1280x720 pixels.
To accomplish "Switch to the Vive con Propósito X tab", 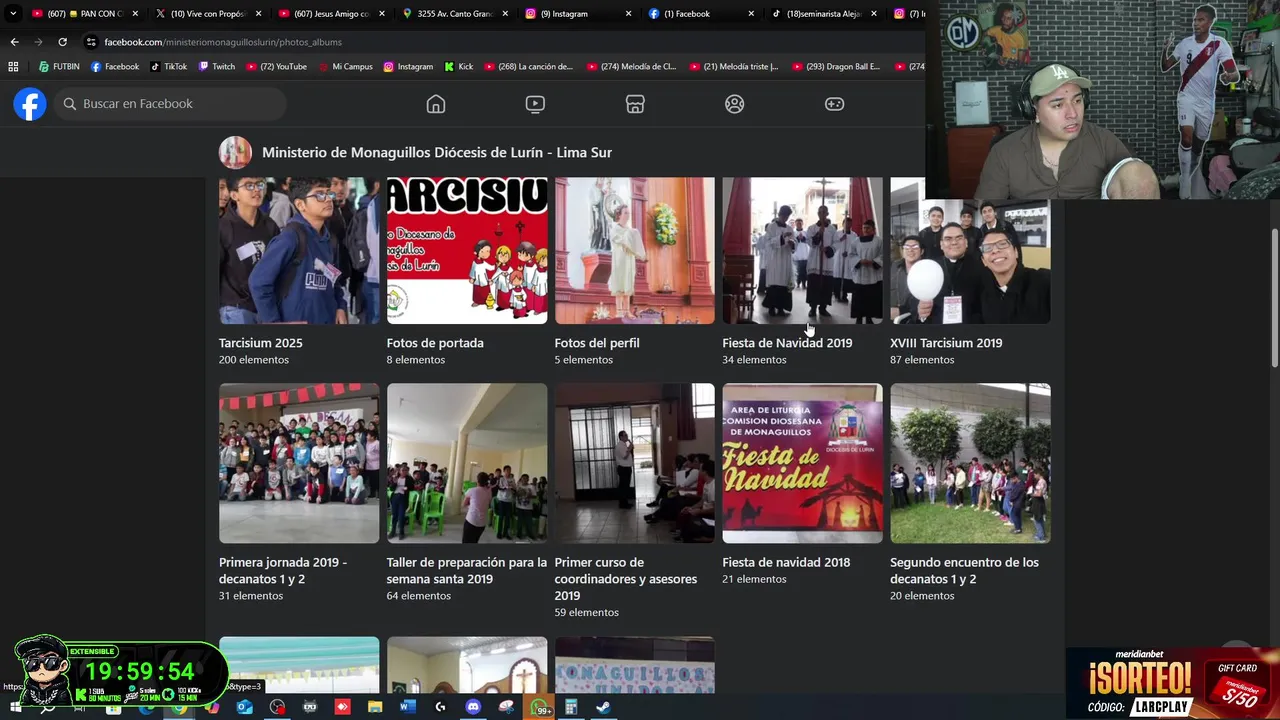I will tap(208, 14).
